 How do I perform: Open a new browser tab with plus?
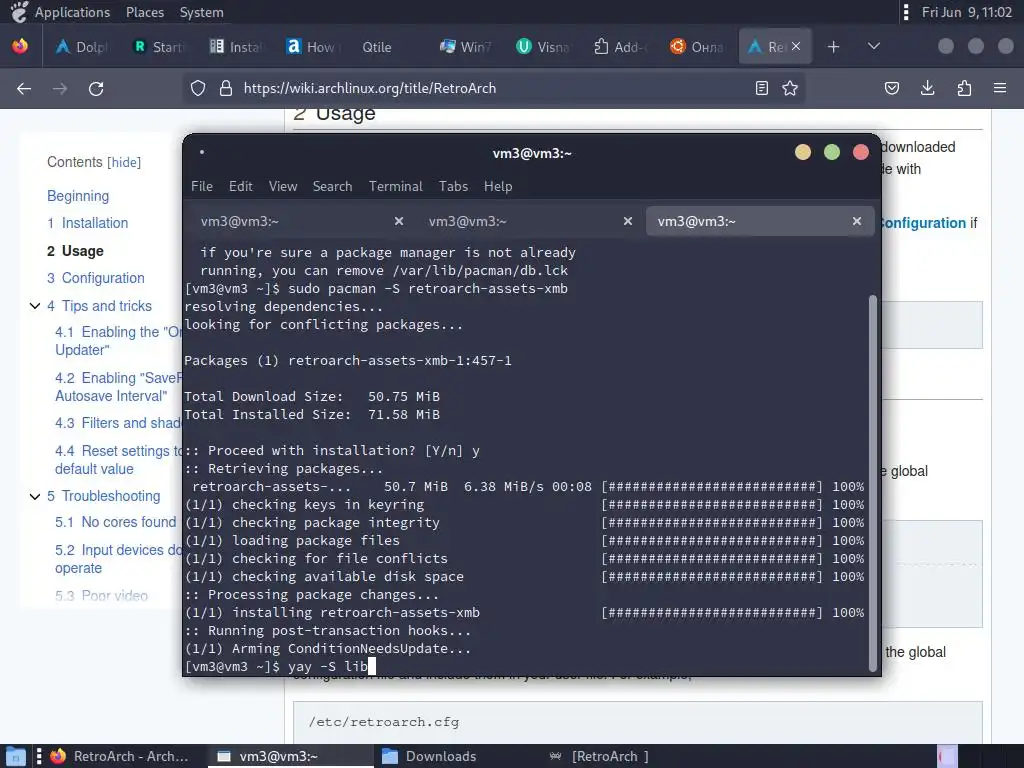pyautogui.click(x=833, y=46)
